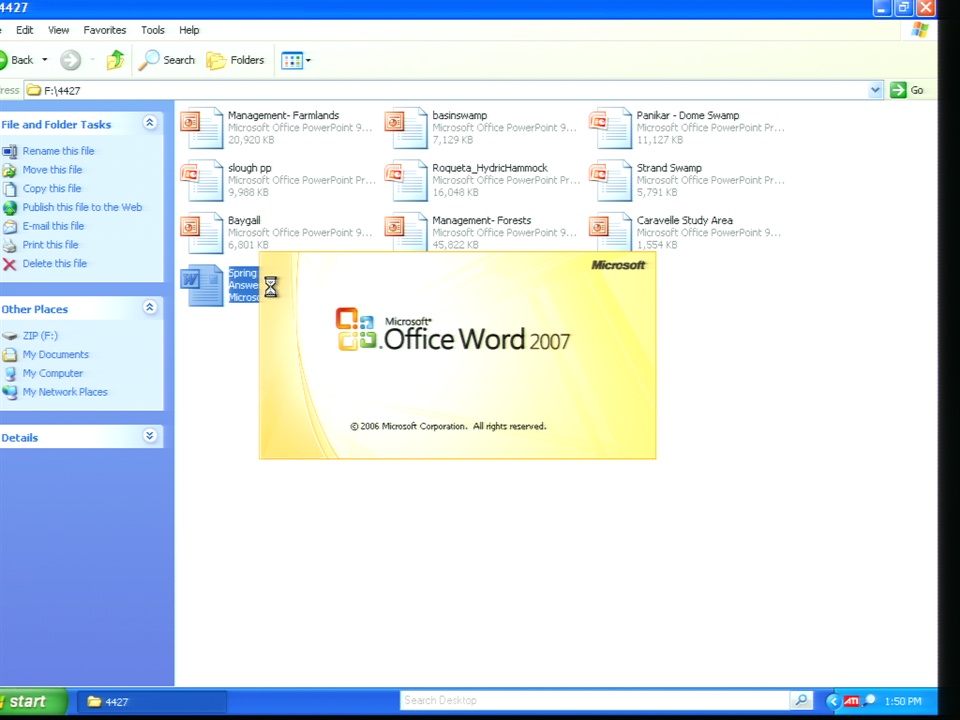Screen dimensions: 960x720
Task: Click the Search Desktop input field
Action: (x=595, y=700)
